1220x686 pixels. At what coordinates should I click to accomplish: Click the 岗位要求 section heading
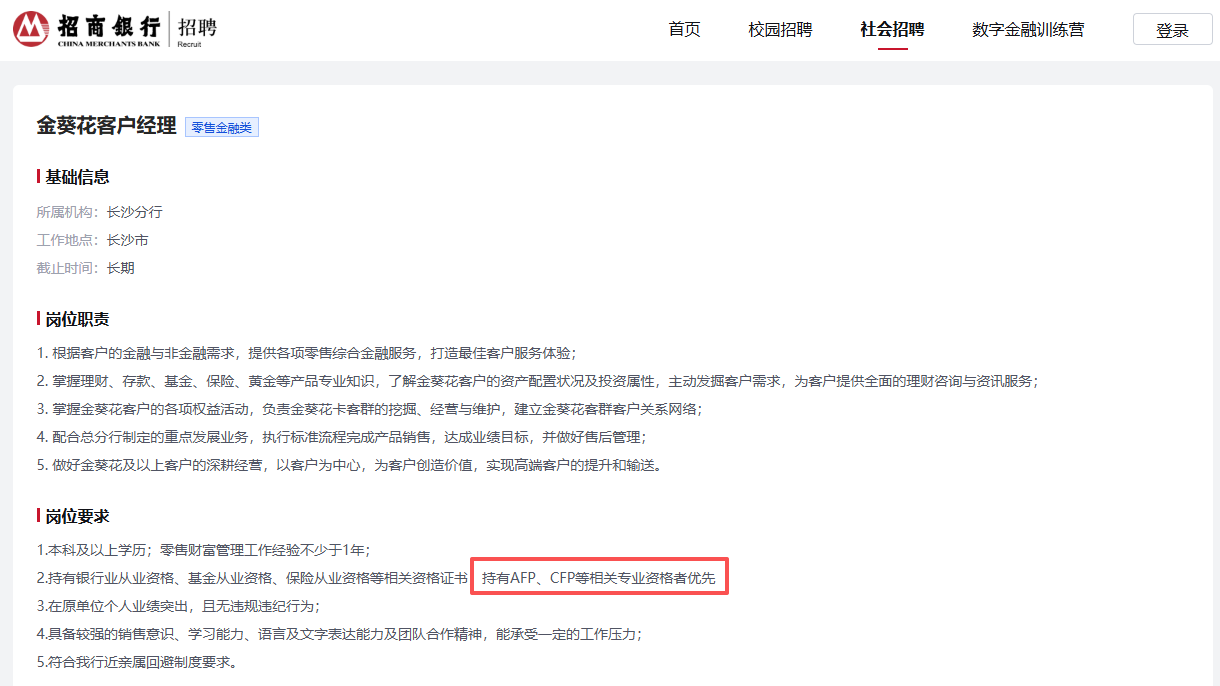pos(77,516)
